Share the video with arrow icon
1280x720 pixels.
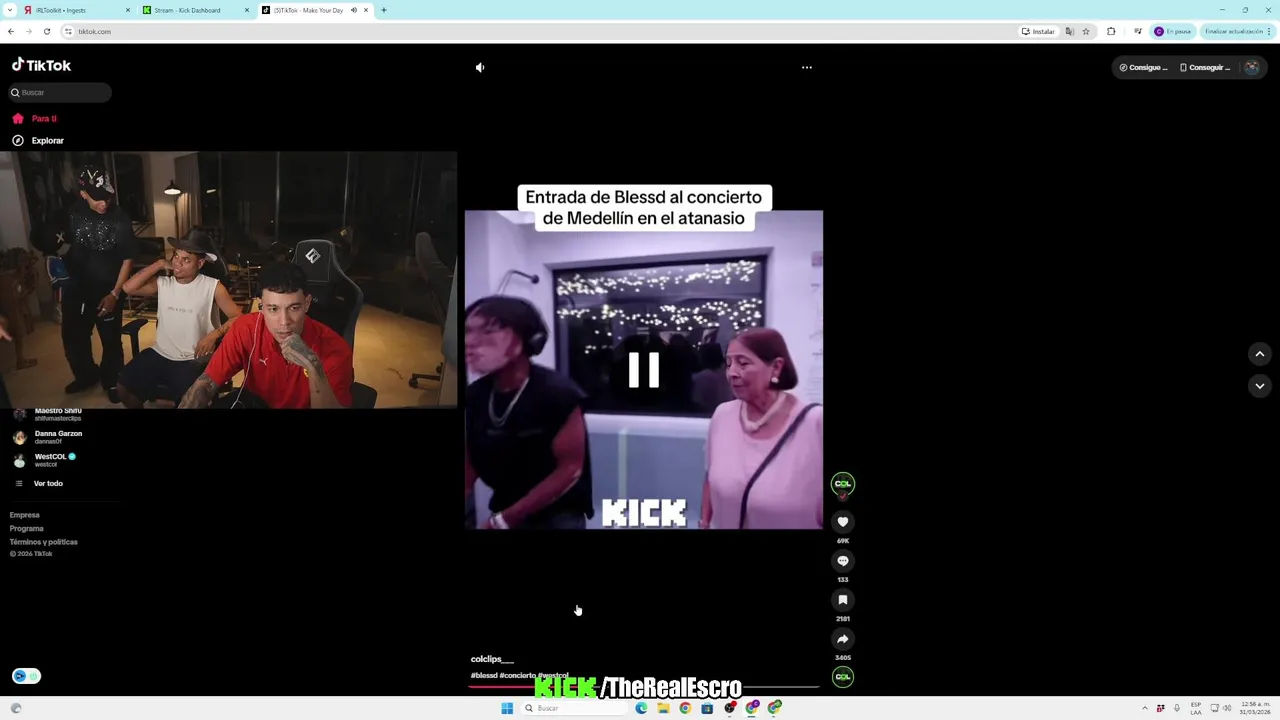click(843, 639)
